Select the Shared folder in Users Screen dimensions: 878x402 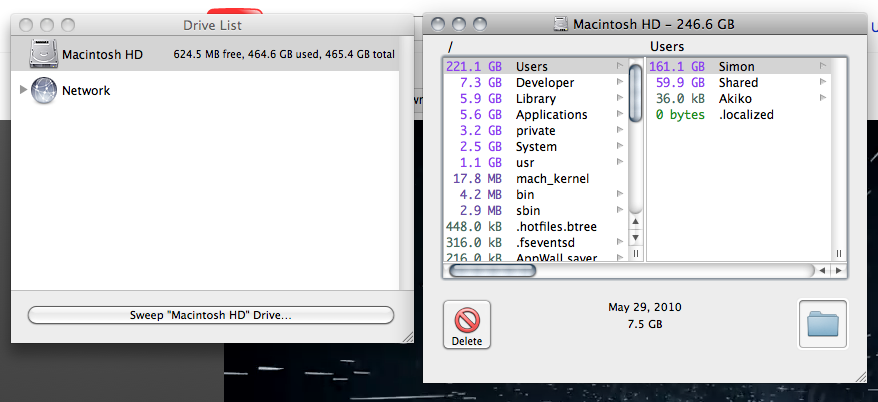tap(739, 83)
